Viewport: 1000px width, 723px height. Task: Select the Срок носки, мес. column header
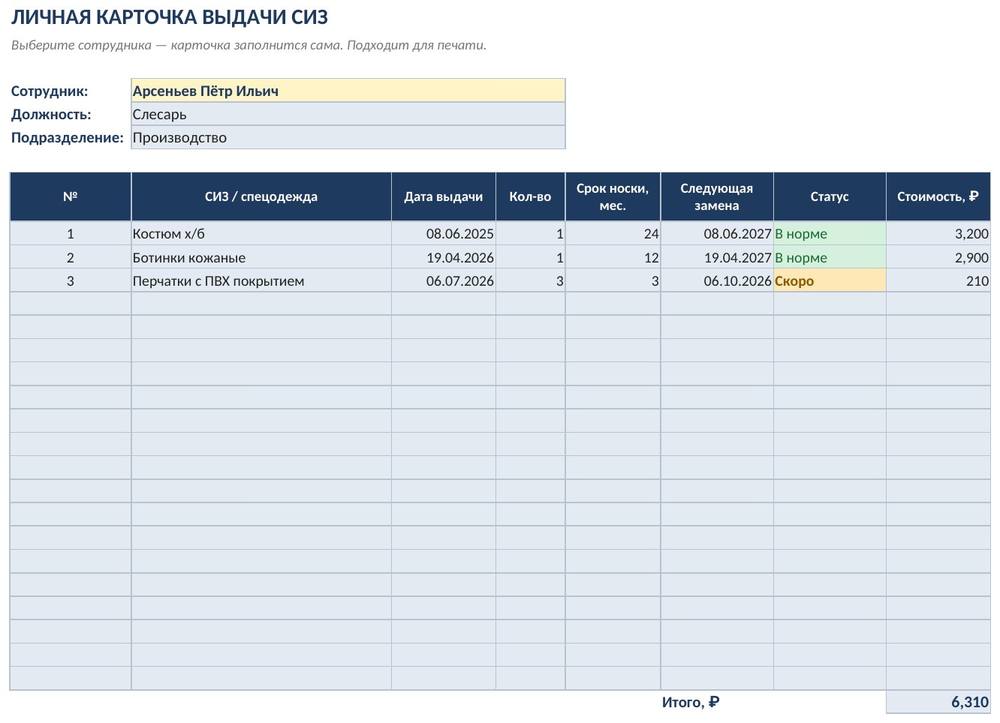point(613,196)
